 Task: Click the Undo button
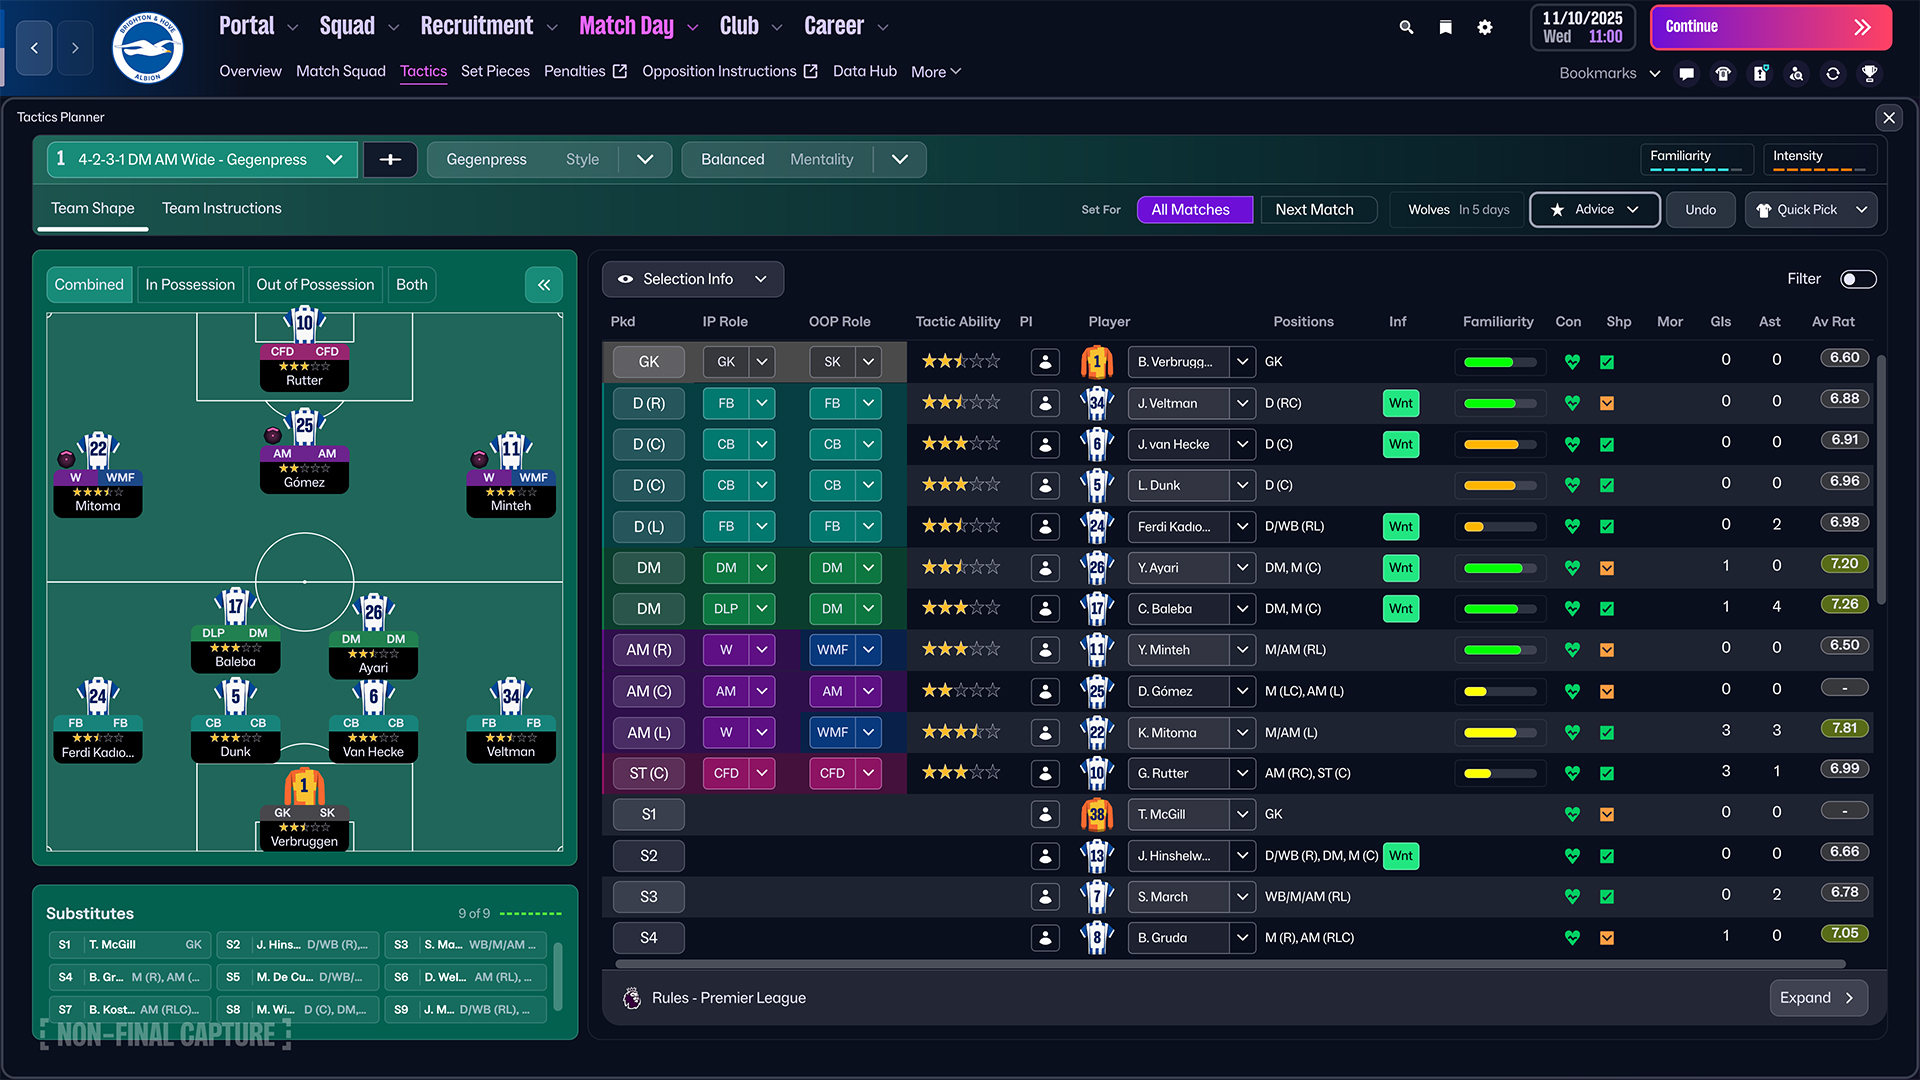[x=1700, y=209]
